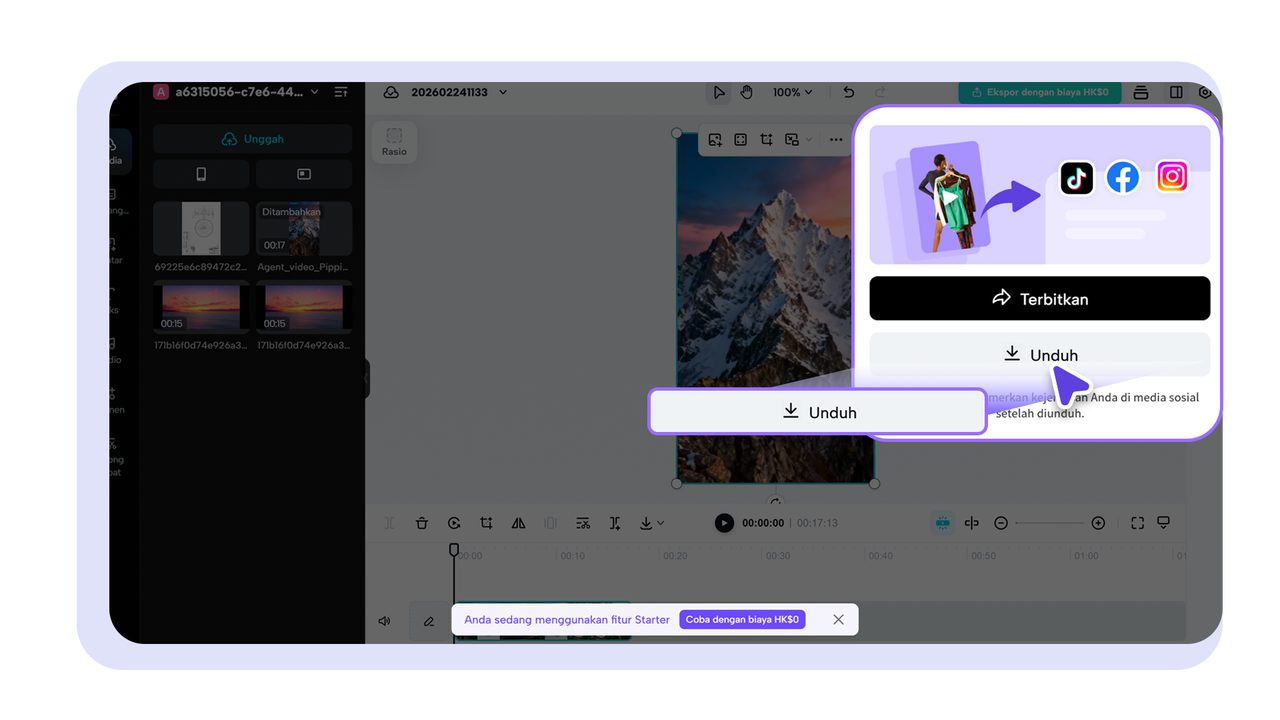Choose the screen recording upload icon
Screen dimensions: 1280x720
coord(304,174)
